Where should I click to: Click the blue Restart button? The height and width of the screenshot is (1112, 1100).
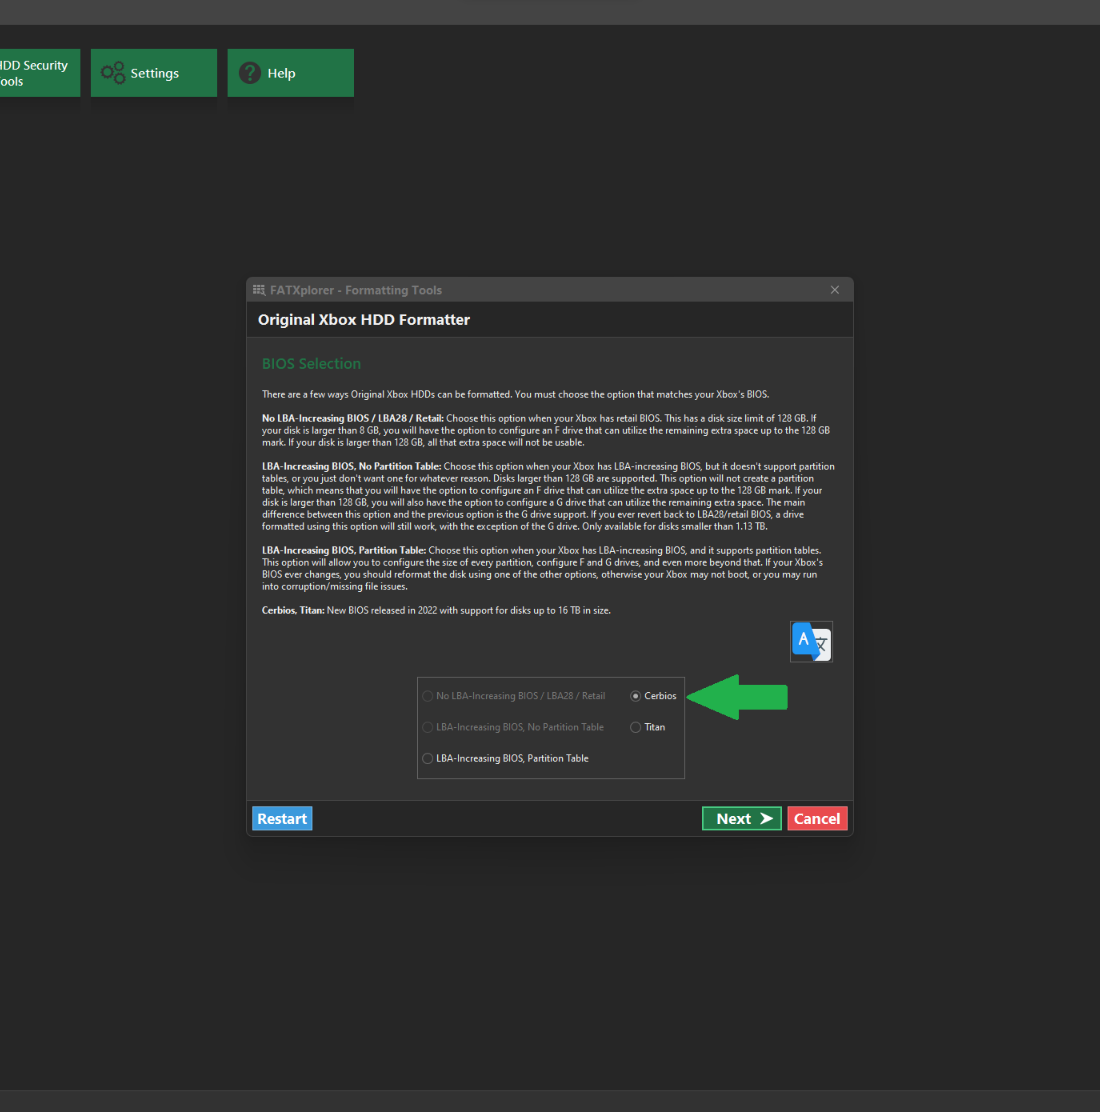click(282, 818)
